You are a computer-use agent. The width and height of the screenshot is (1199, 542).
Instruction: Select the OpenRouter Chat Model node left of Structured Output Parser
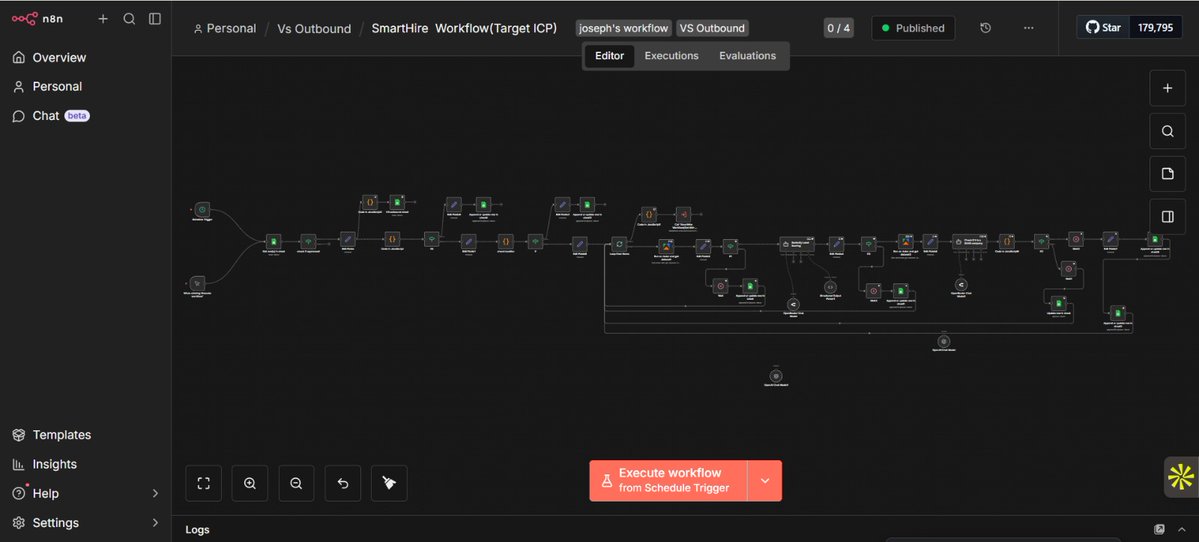[793, 304]
